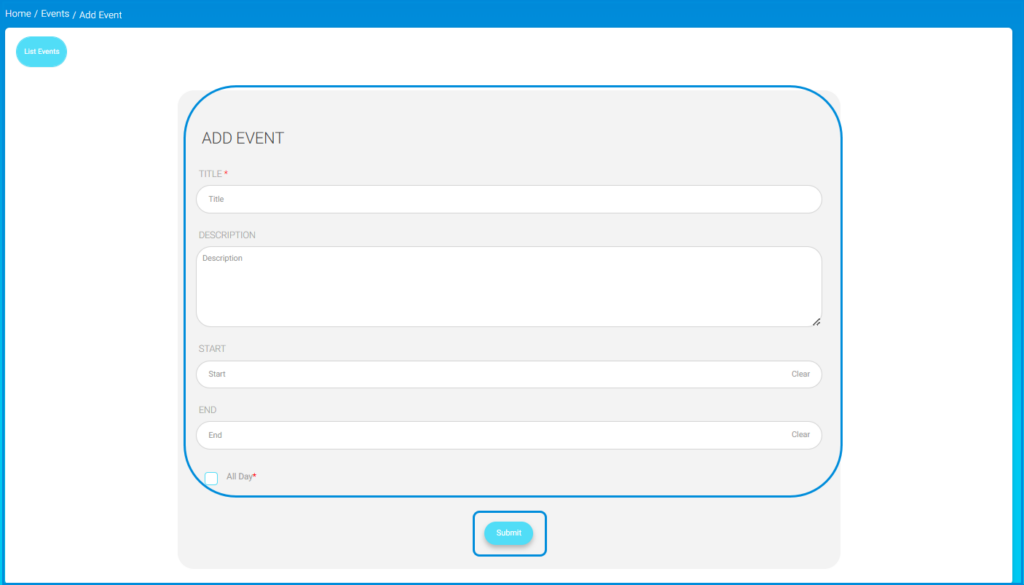The image size is (1024, 585).
Task: Open the Events breadcrumb link
Action: click(55, 14)
